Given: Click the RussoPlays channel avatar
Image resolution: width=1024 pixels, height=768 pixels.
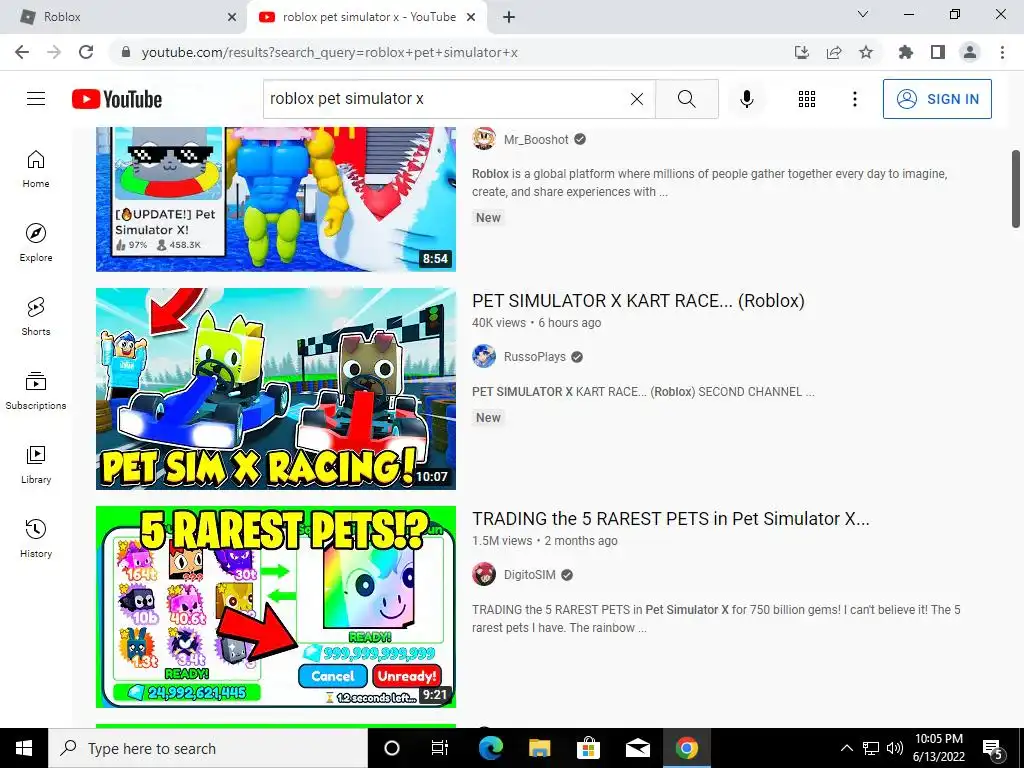Looking at the screenshot, I should [x=484, y=357].
